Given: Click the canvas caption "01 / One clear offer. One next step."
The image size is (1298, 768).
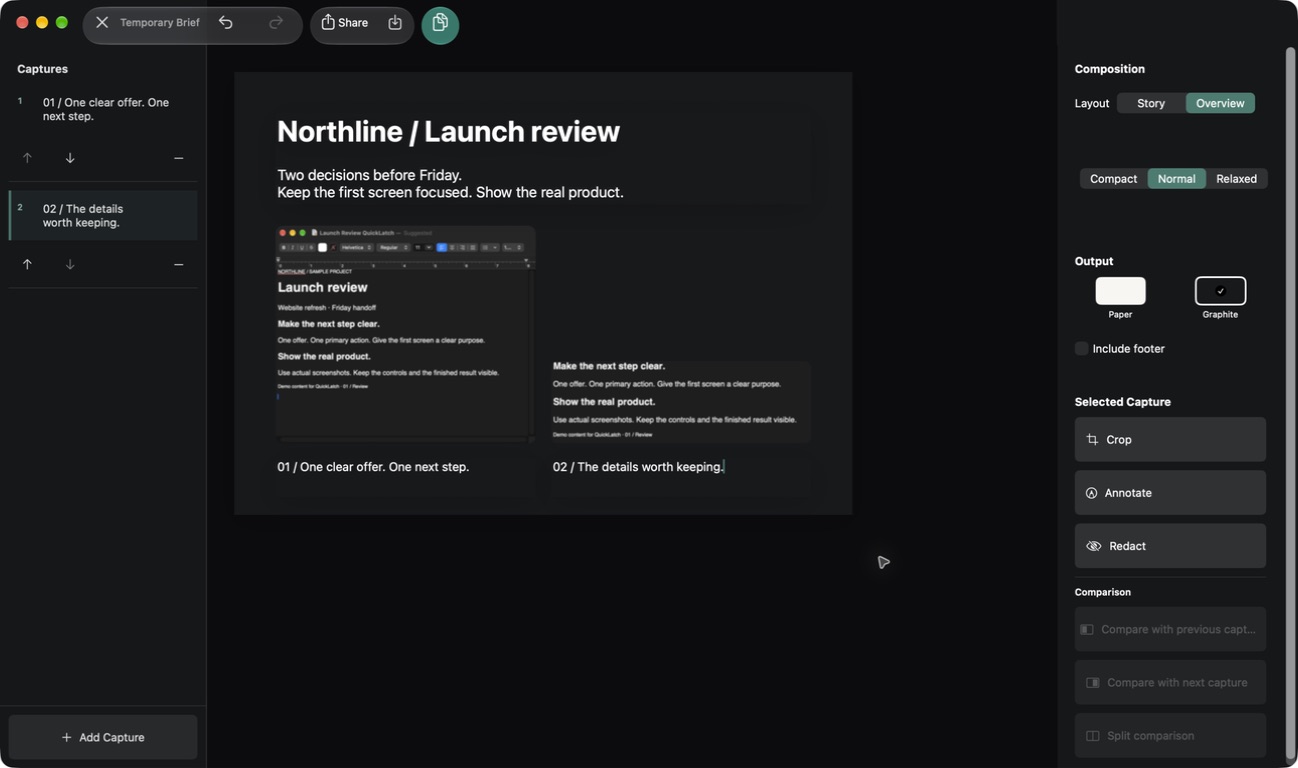Looking at the screenshot, I should click(373, 466).
